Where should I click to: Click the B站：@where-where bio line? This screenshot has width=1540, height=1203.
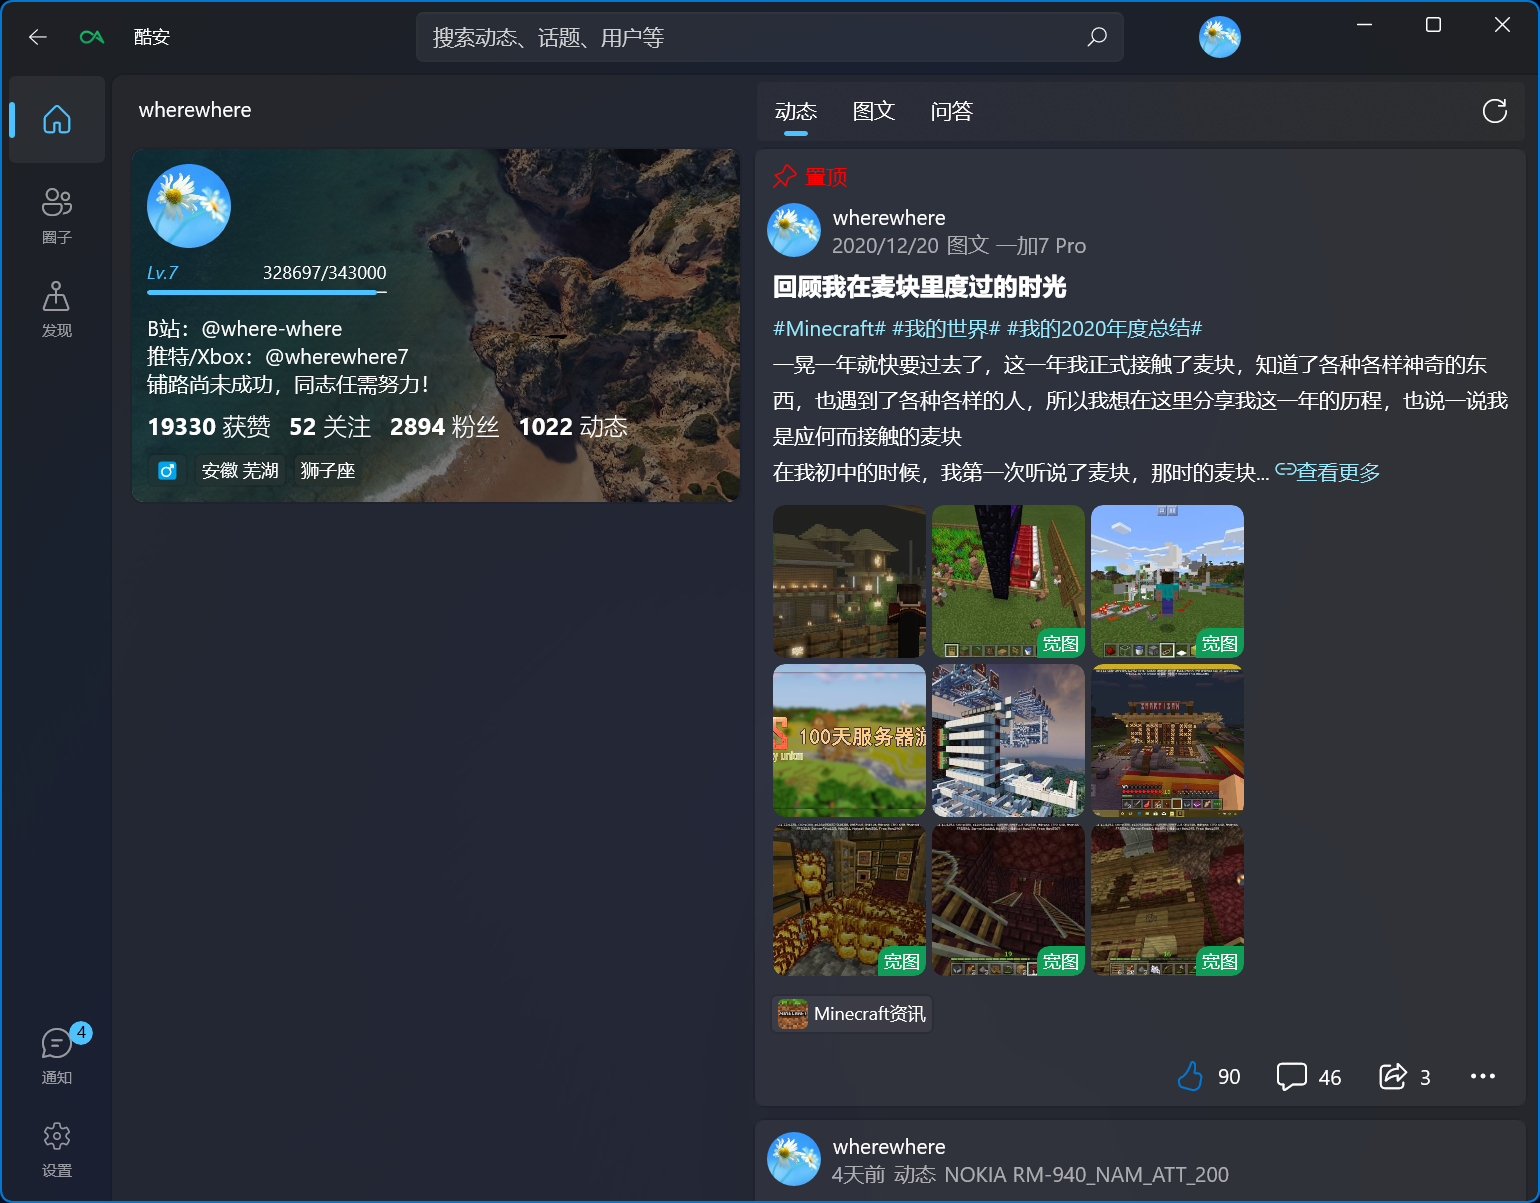245,329
